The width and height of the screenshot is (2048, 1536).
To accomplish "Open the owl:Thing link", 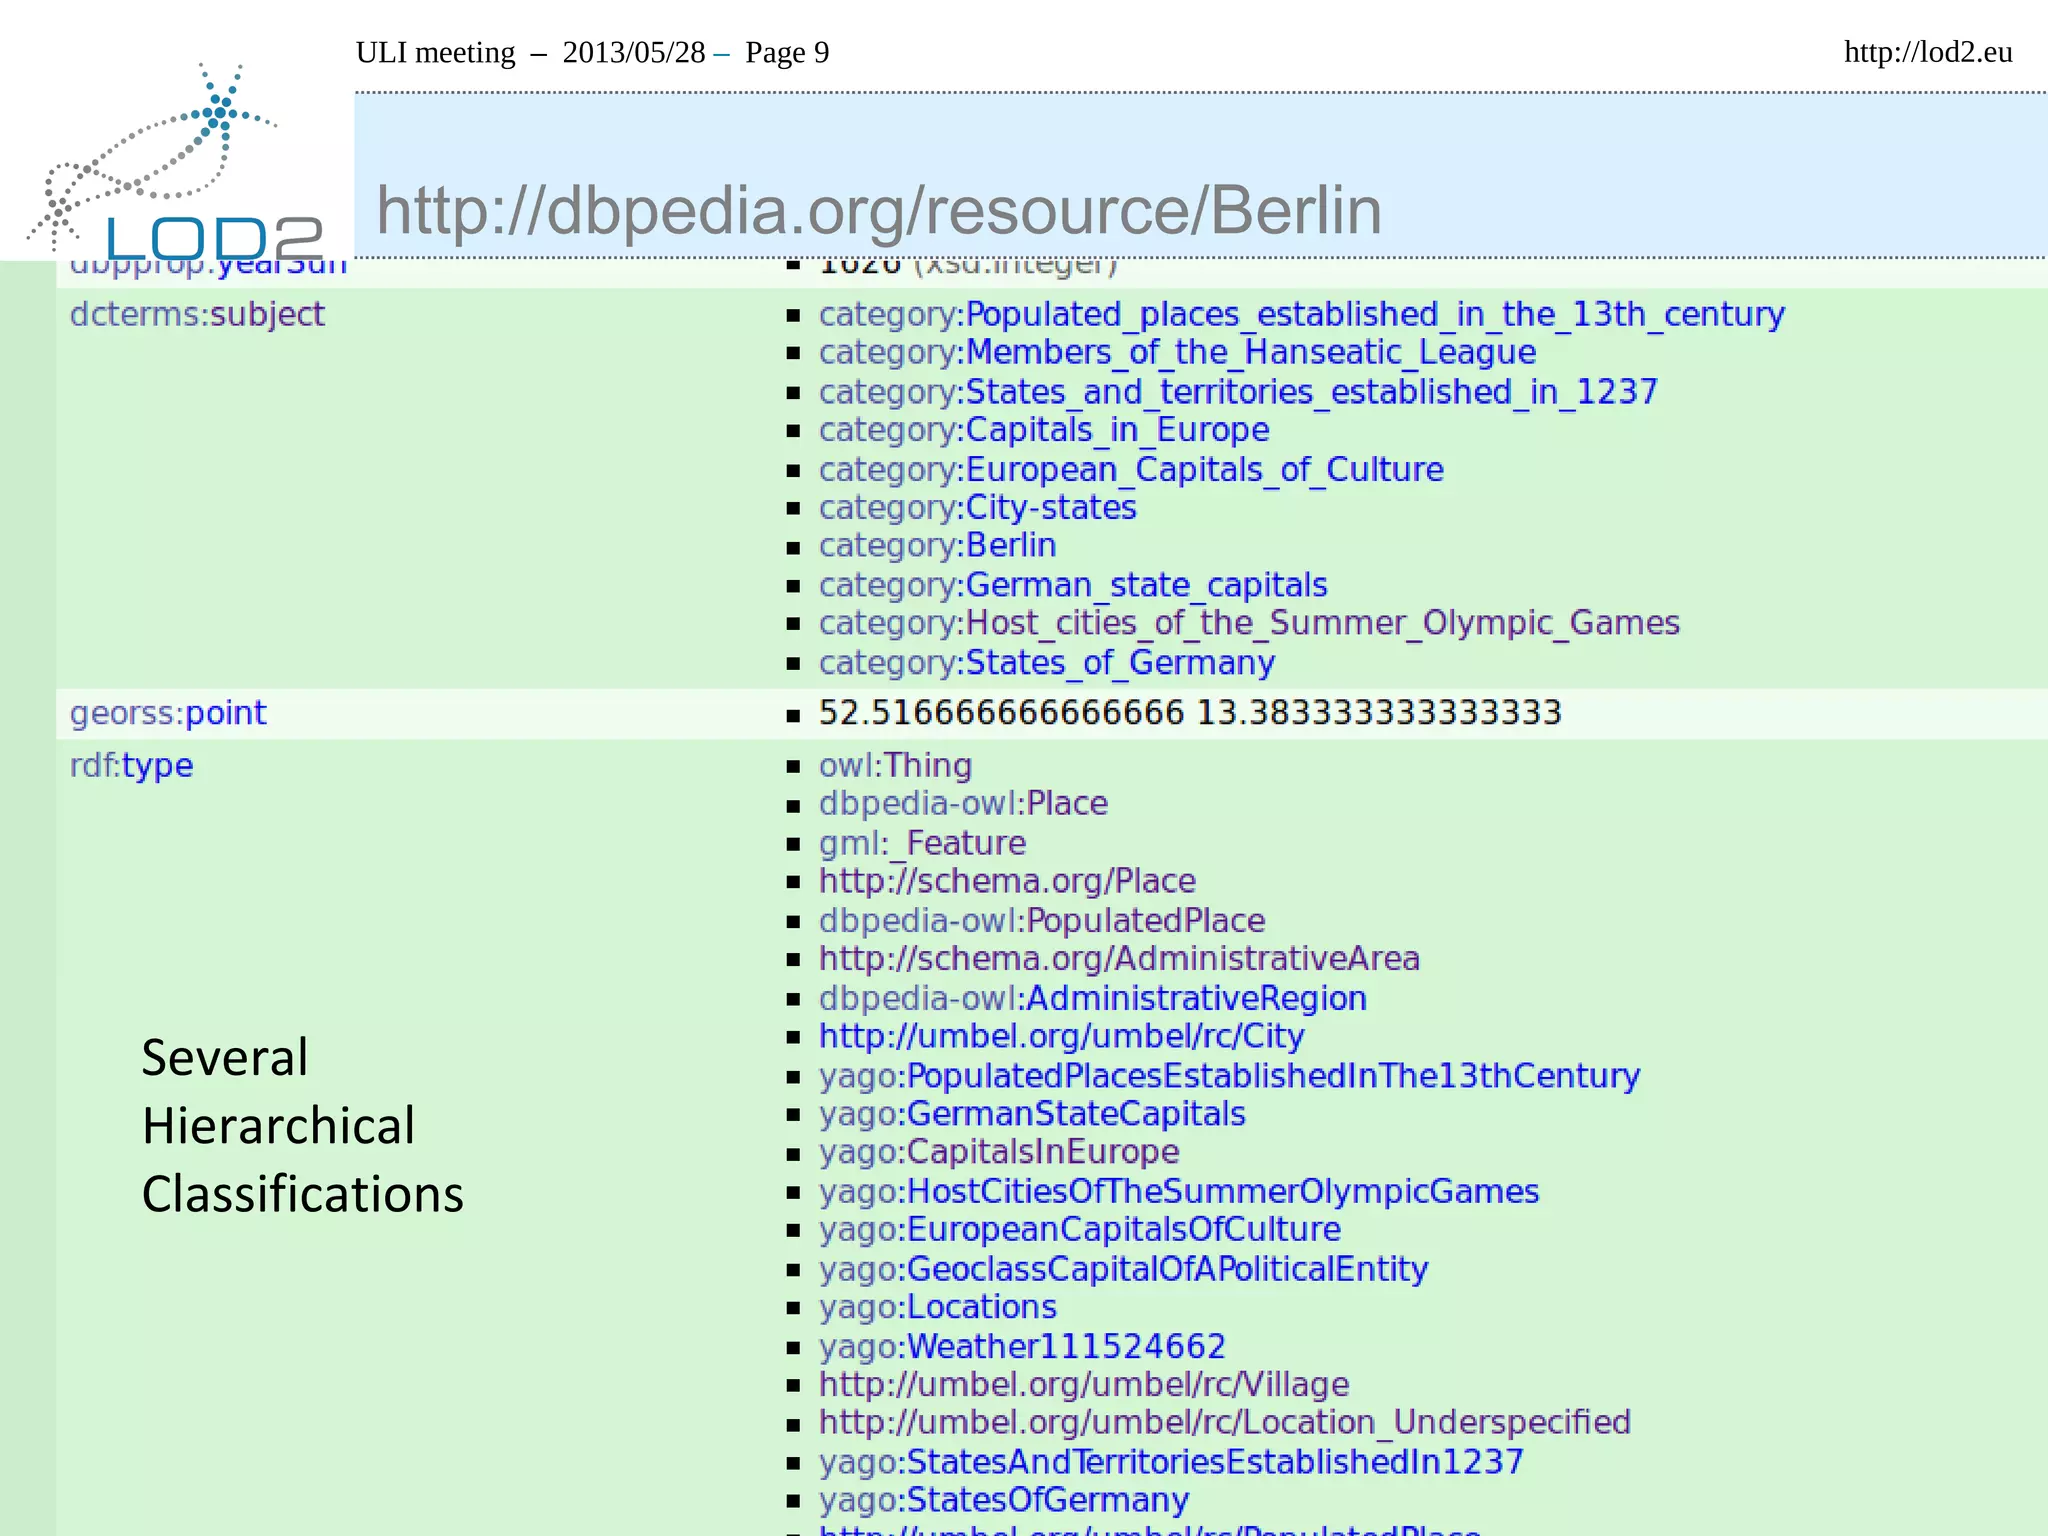I will point(895,765).
